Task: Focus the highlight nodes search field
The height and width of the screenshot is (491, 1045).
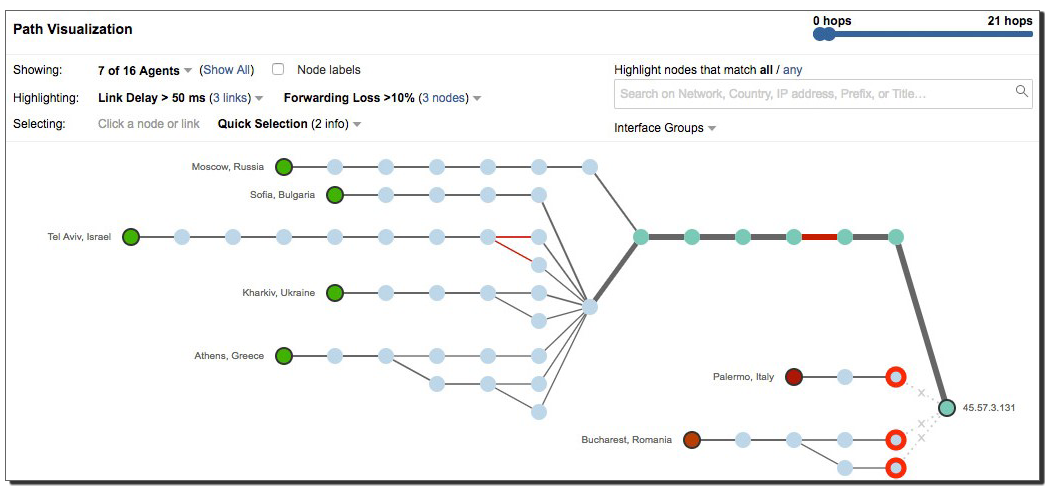Action: (x=810, y=94)
